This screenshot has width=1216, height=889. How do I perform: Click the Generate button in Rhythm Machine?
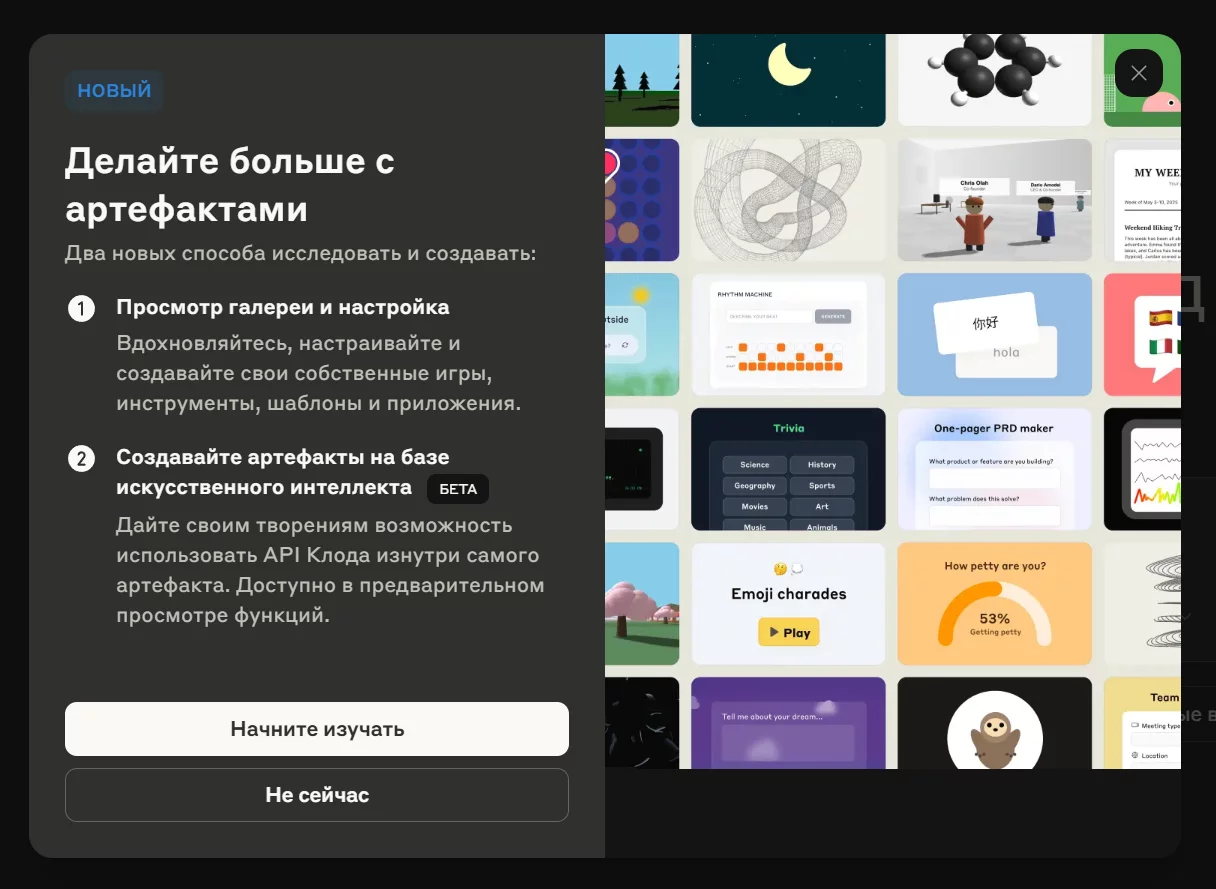point(832,316)
